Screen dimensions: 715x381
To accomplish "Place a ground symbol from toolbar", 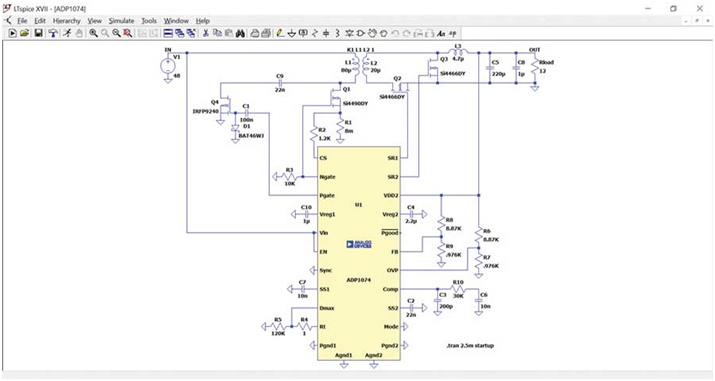I will pyautogui.click(x=291, y=33).
